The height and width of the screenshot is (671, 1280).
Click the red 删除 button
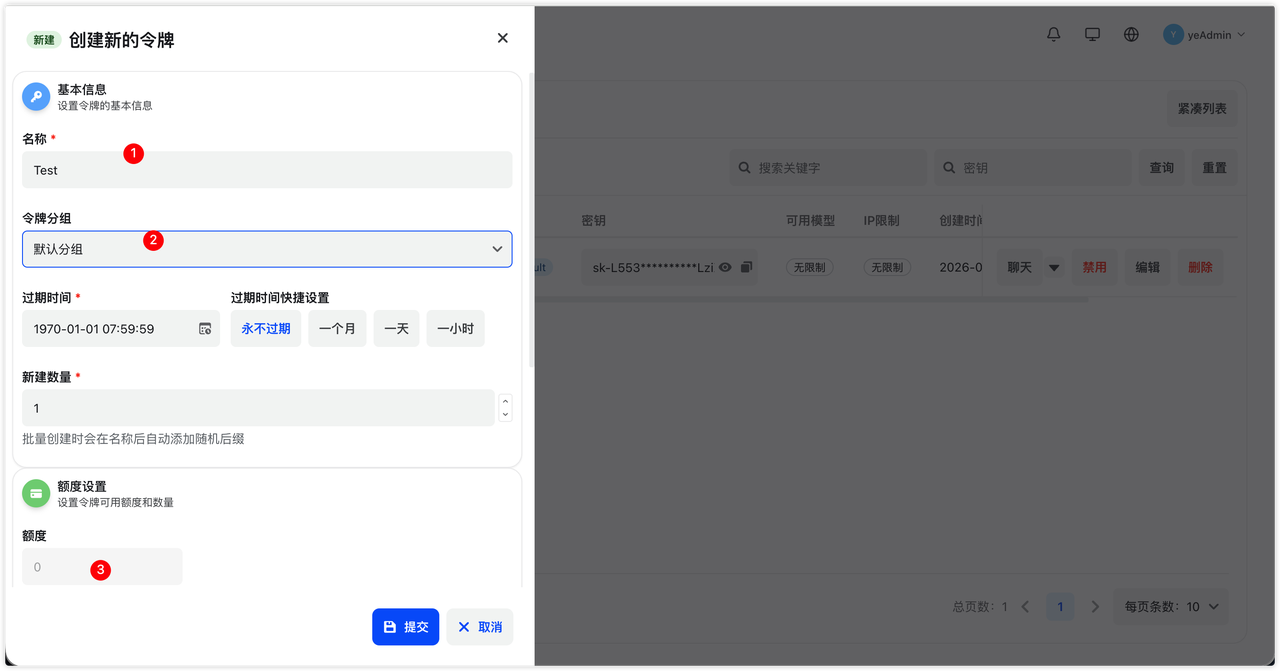(x=1200, y=267)
